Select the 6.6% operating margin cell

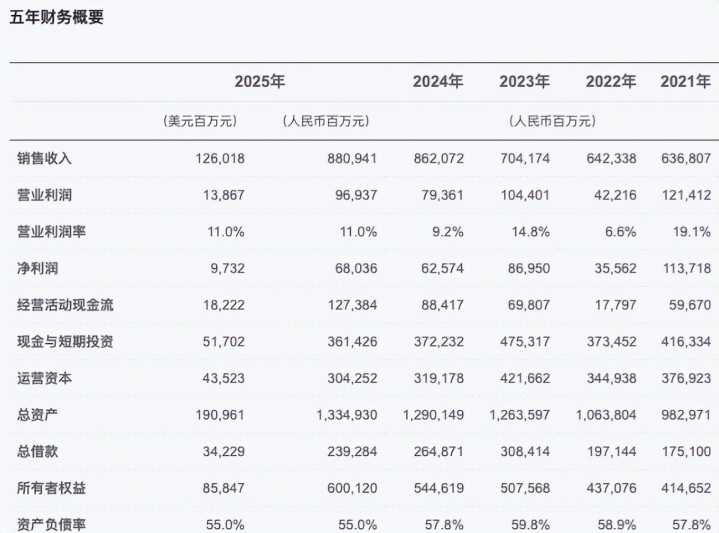(x=620, y=232)
